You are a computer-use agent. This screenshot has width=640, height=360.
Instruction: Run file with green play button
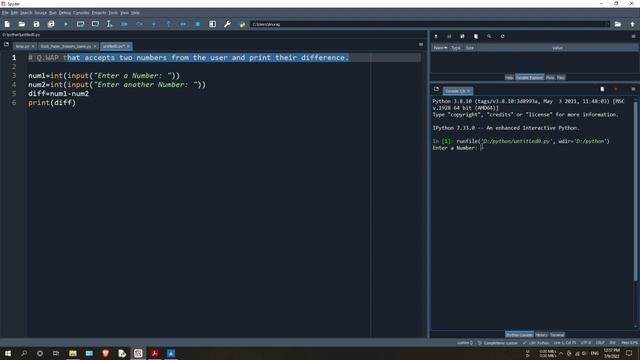tap(66, 24)
